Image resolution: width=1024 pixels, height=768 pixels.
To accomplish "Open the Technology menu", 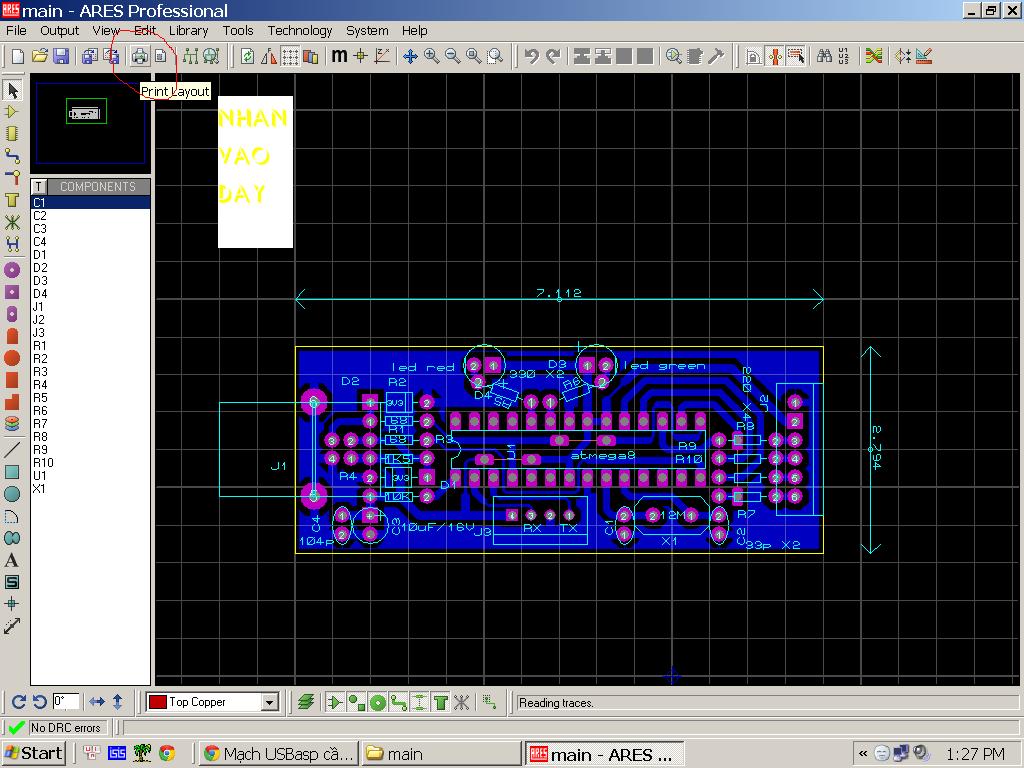I will point(299,30).
